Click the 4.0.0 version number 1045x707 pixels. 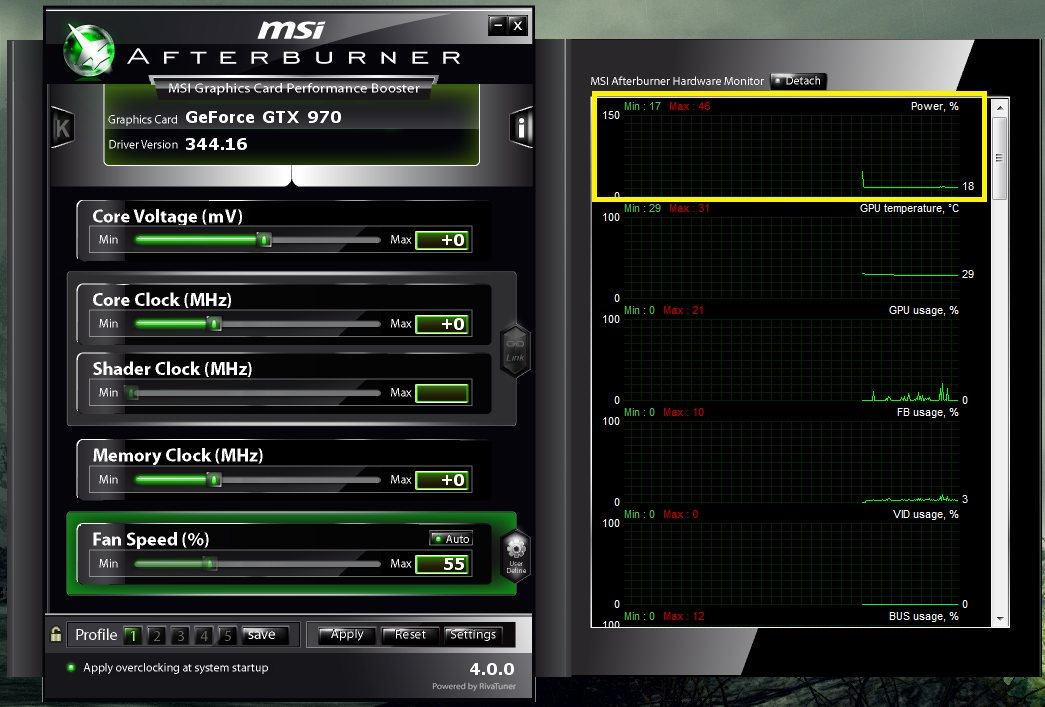click(492, 669)
